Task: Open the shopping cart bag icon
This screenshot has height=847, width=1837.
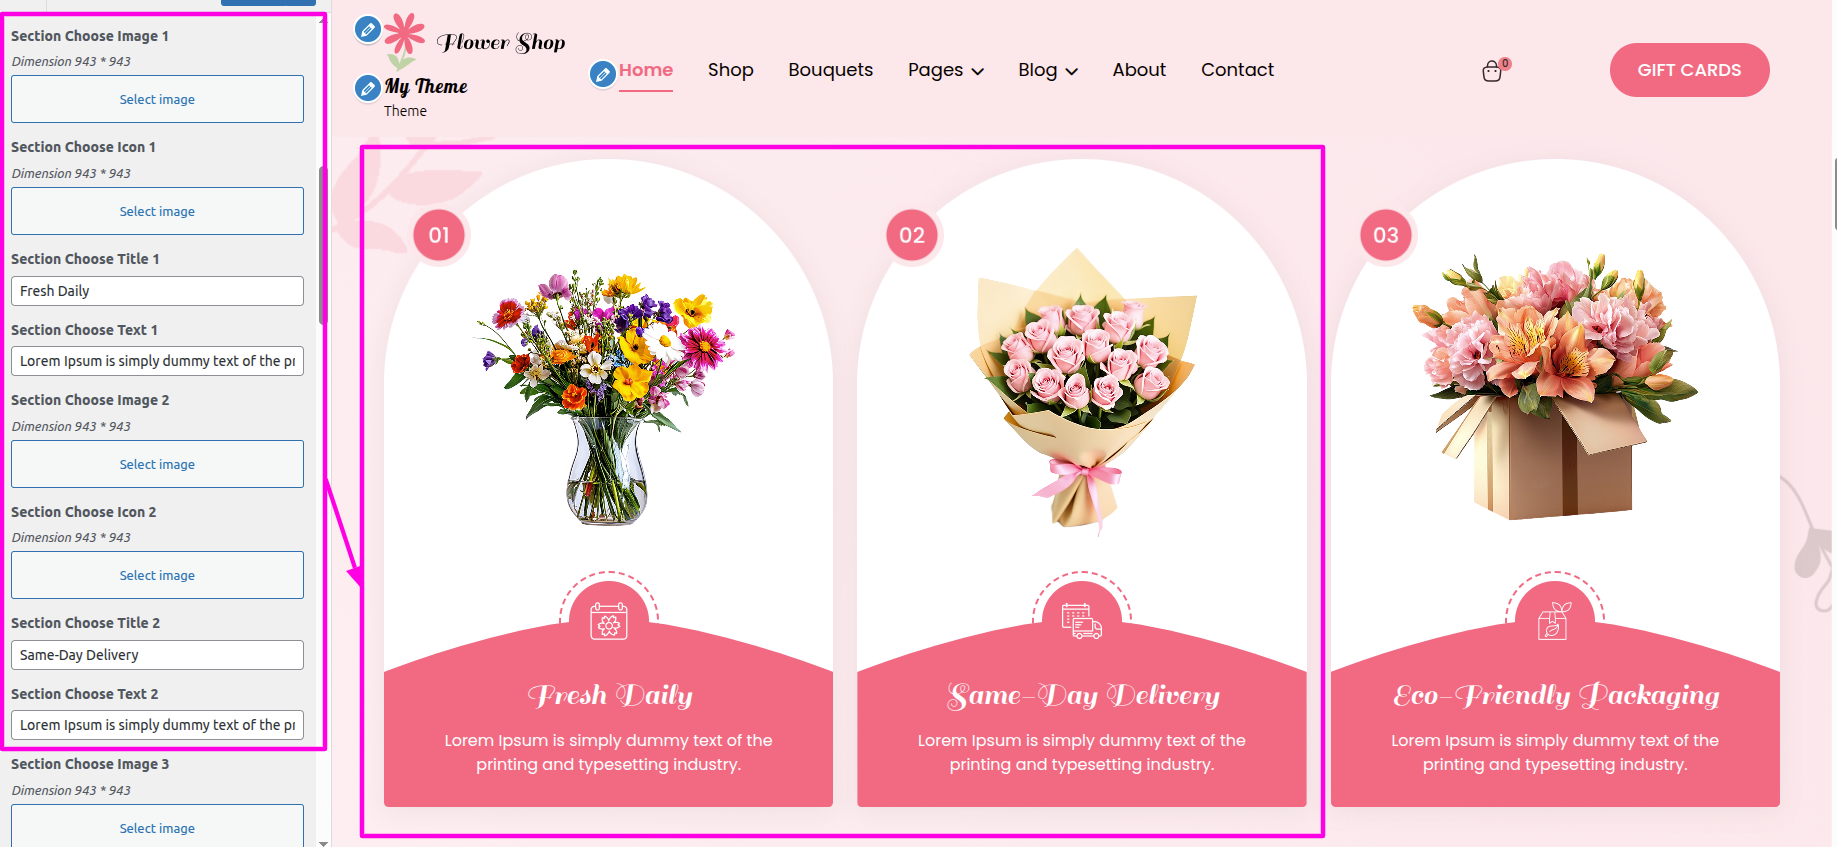Action: click(1492, 71)
